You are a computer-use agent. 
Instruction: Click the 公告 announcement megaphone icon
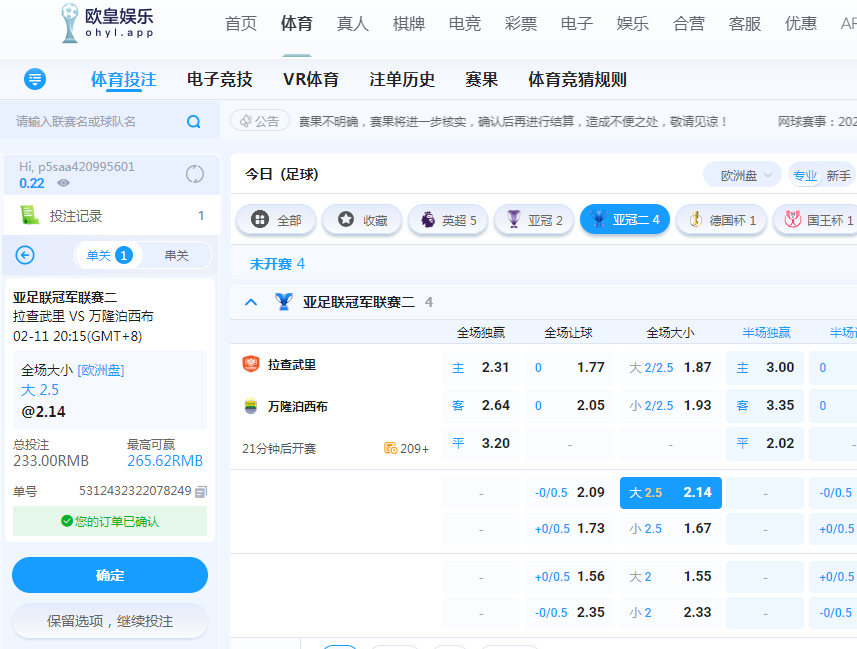(x=244, y=121)
